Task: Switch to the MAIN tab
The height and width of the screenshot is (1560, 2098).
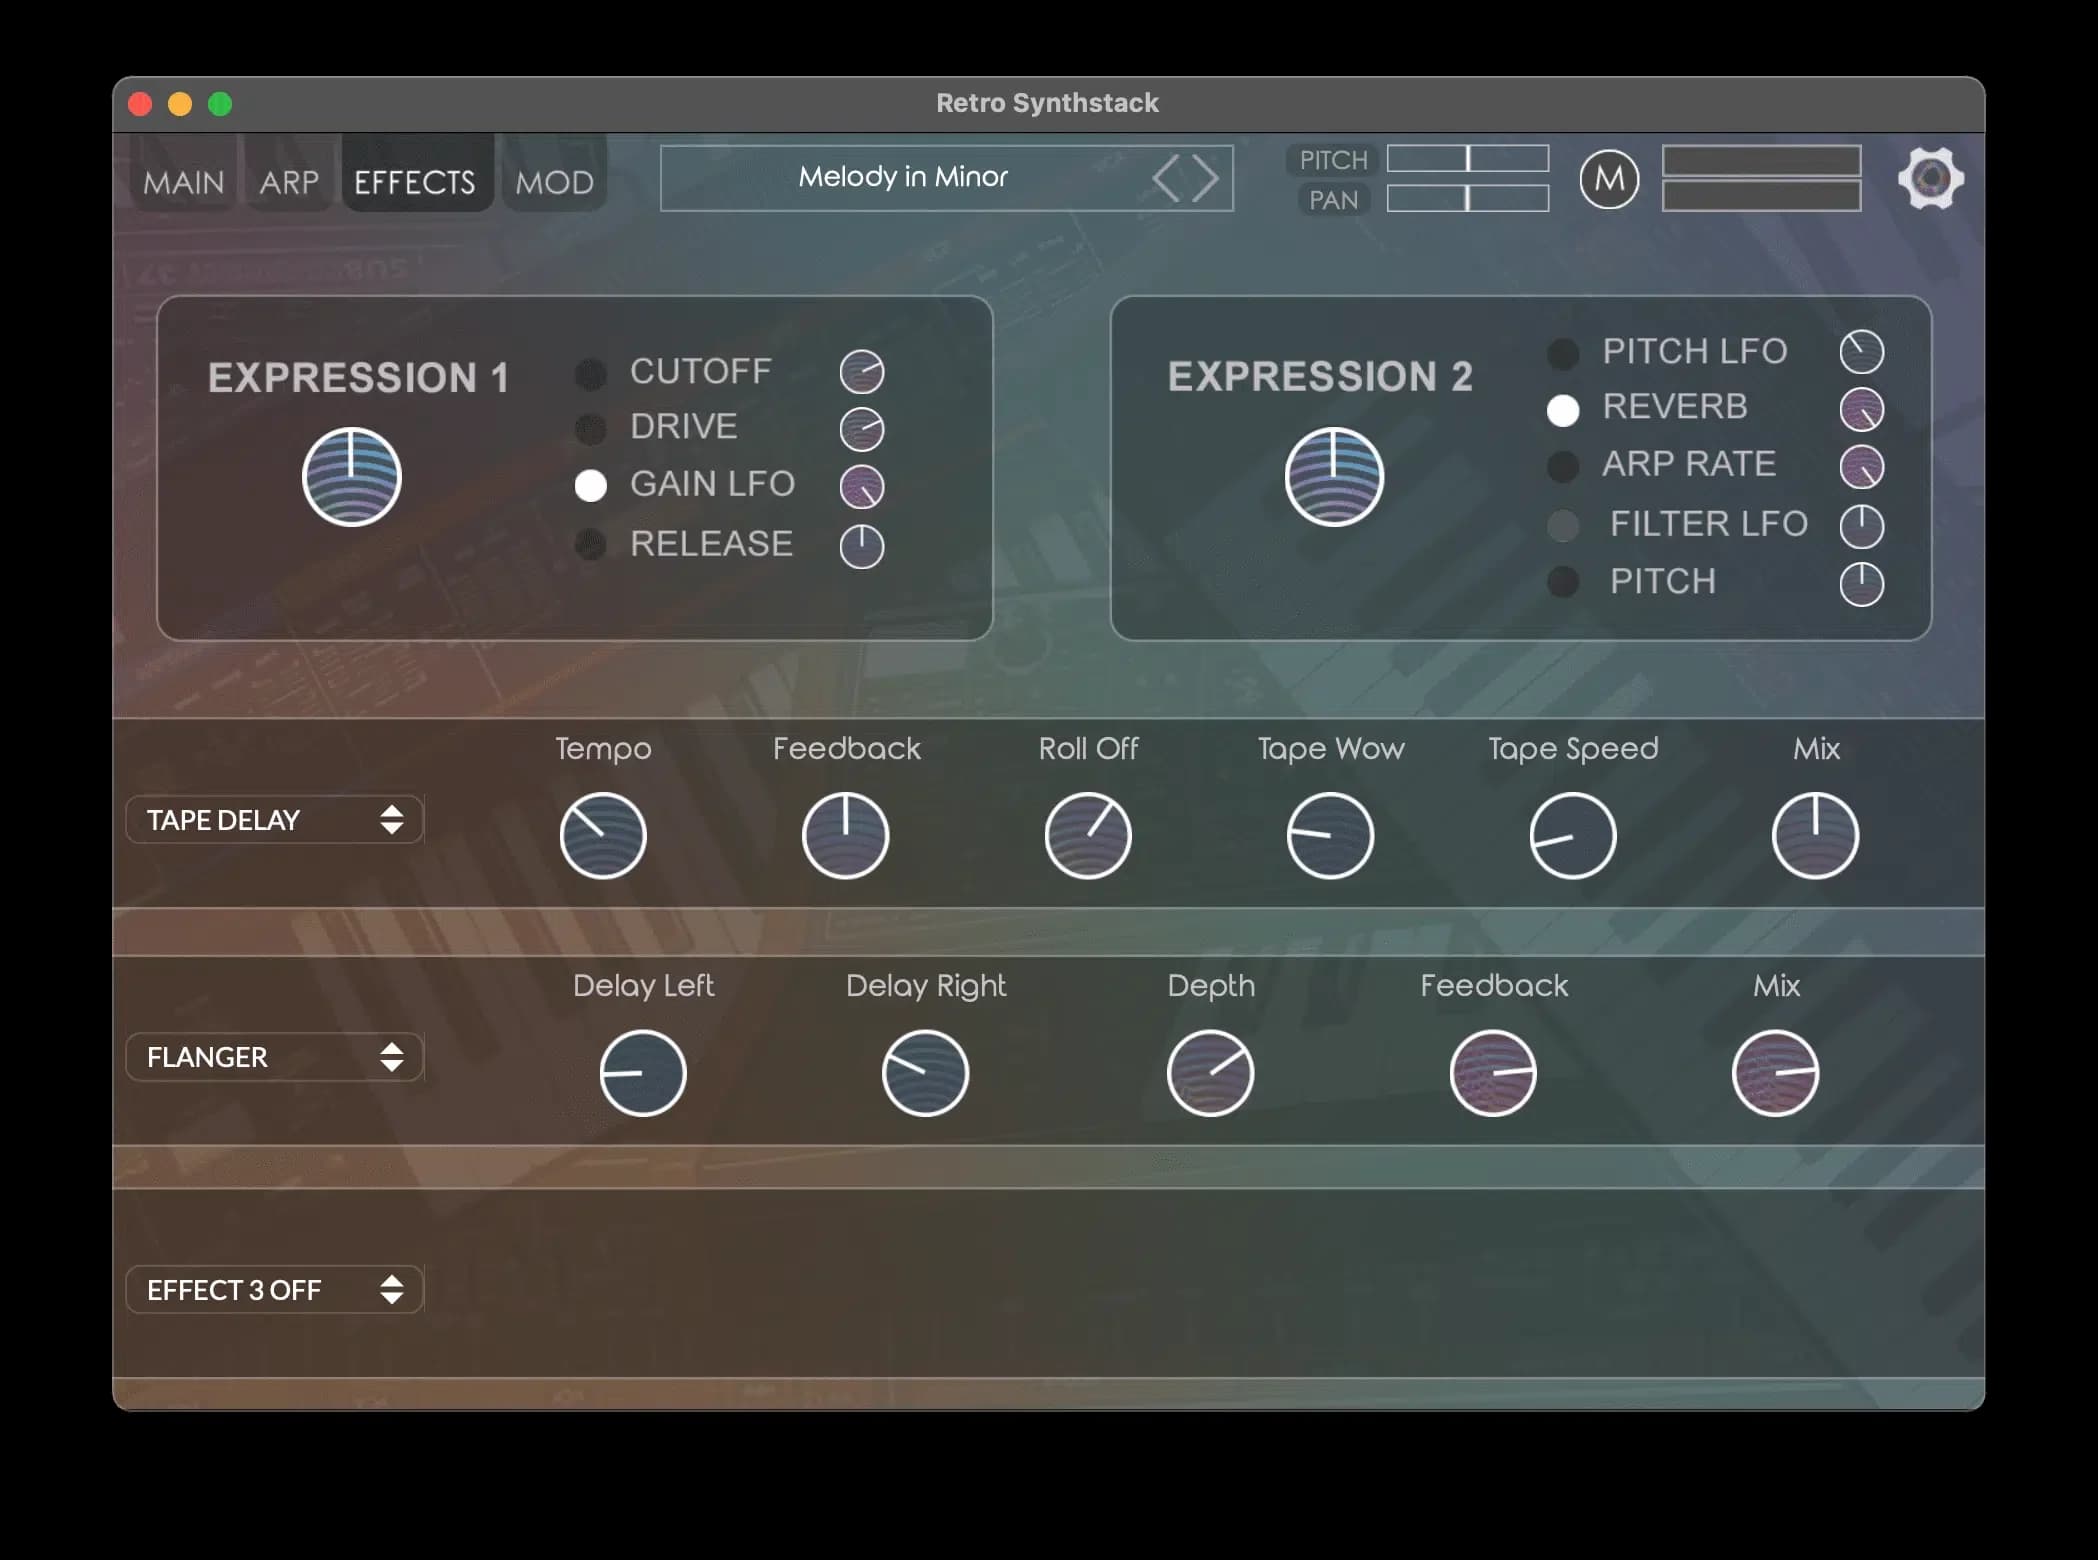Action: [182, 181]
